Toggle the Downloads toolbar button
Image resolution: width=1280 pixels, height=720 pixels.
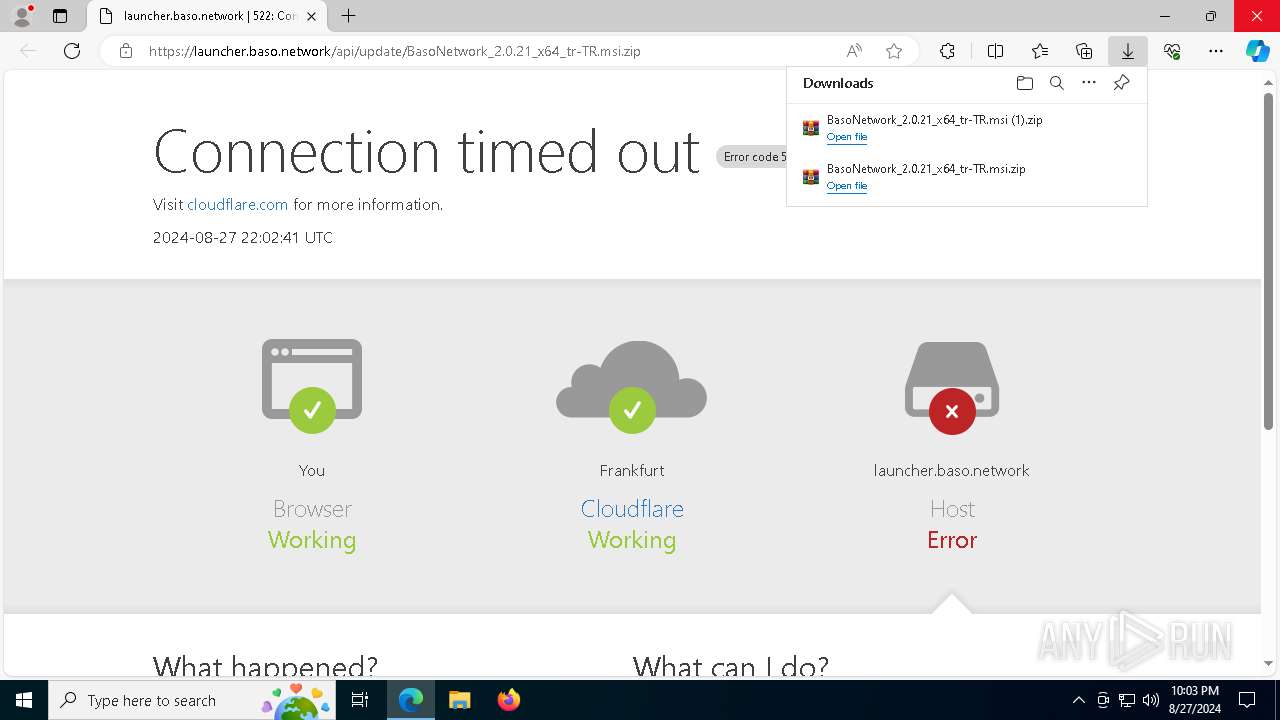1127,51
